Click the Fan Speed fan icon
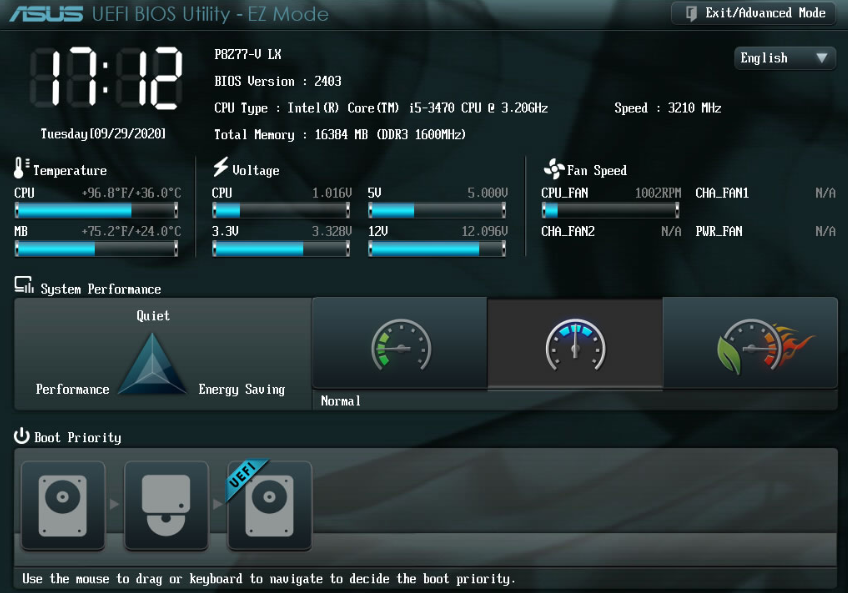Screen dimensions: 848x593 (x=553, y=169)
